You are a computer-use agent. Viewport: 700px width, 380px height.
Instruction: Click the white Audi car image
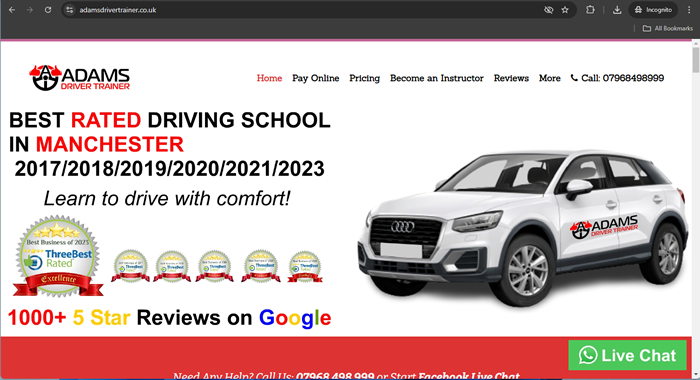[522, 229]
